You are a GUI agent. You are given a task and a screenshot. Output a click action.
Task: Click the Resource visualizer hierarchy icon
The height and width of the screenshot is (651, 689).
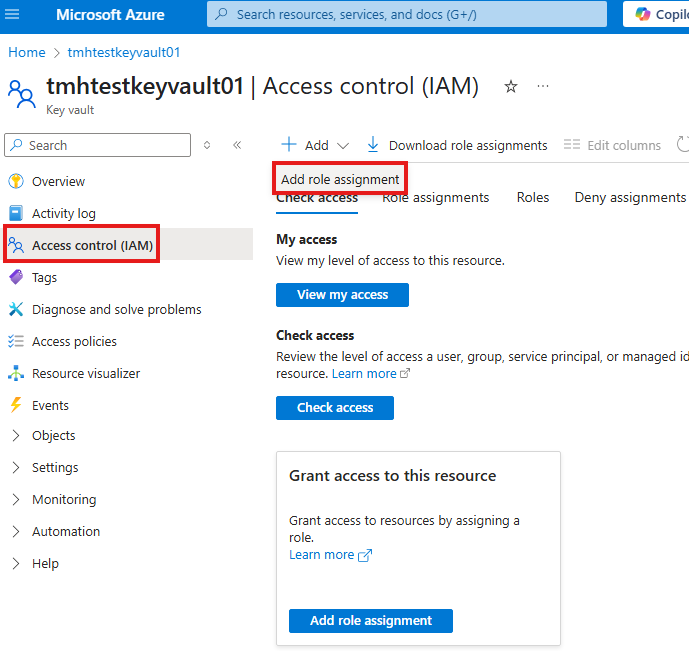(16, 373)
